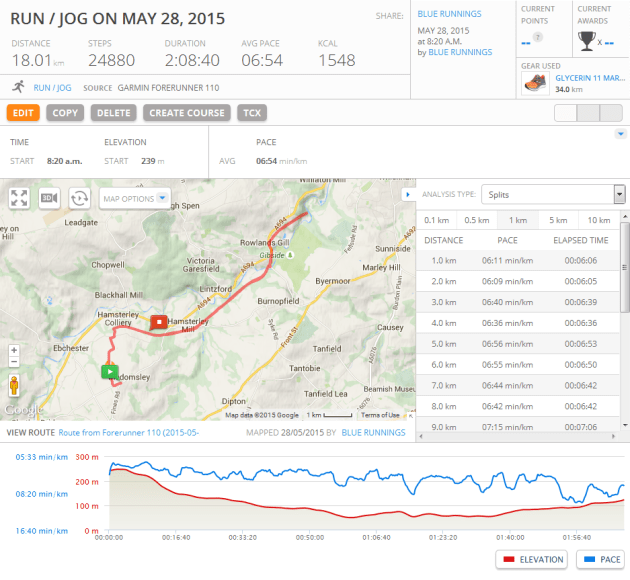Viewport: 630px width, 580px height.
Task: Open the 3D video view icon
Action: click(49, 198)
